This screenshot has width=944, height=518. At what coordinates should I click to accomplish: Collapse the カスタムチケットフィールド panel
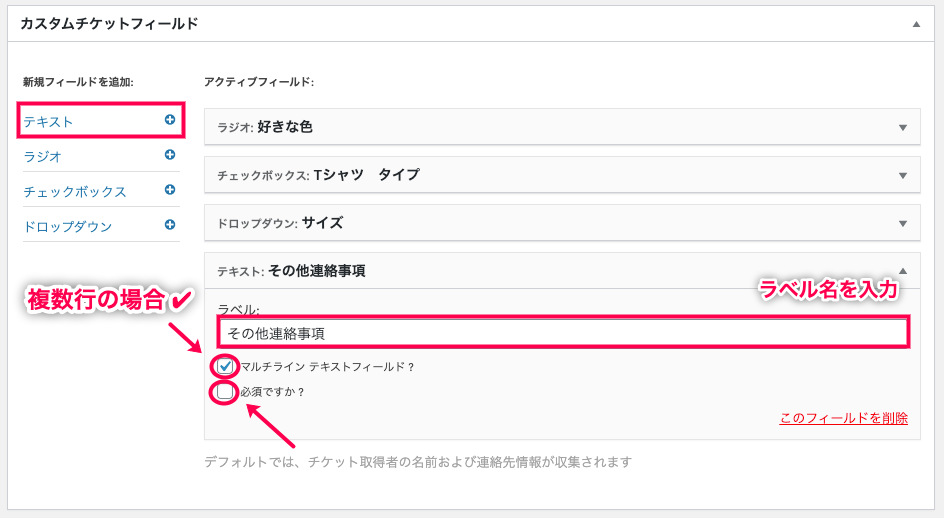[916, 24]
